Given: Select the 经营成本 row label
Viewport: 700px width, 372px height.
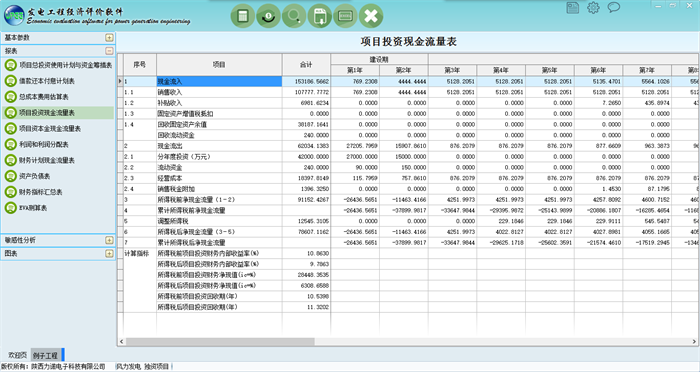Looking at the screenshot, I should (x=170, y=178).
